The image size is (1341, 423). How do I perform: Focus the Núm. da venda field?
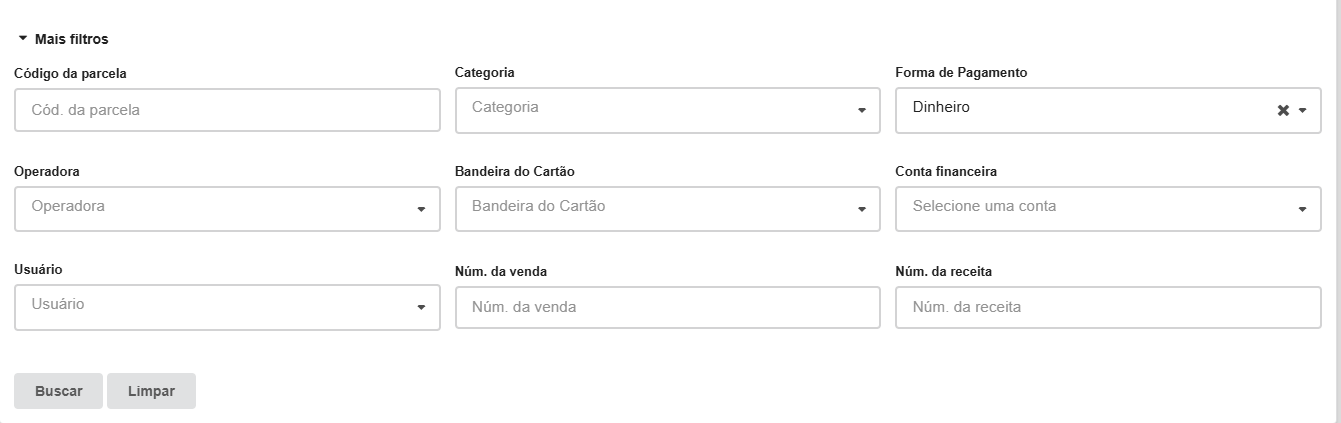[667, 308]
